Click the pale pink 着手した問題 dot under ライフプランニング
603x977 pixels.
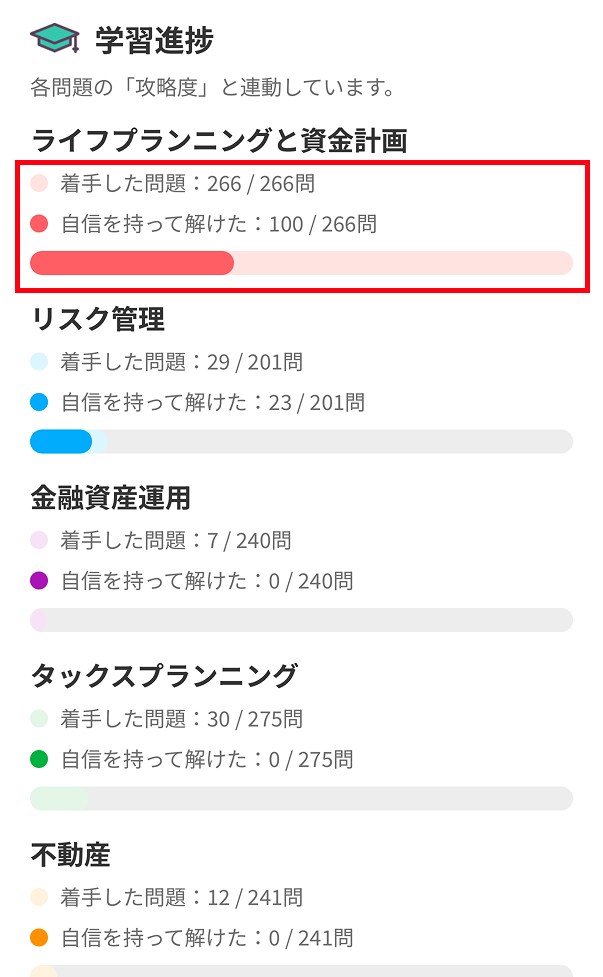pos(40,184)
